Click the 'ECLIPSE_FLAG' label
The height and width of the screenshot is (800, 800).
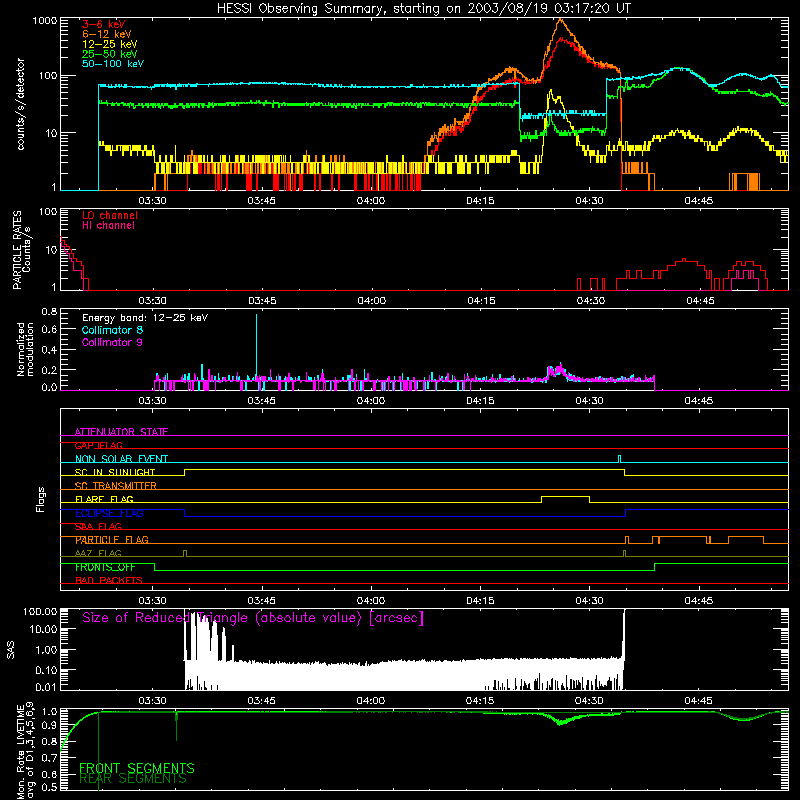(x=109, y=513)
